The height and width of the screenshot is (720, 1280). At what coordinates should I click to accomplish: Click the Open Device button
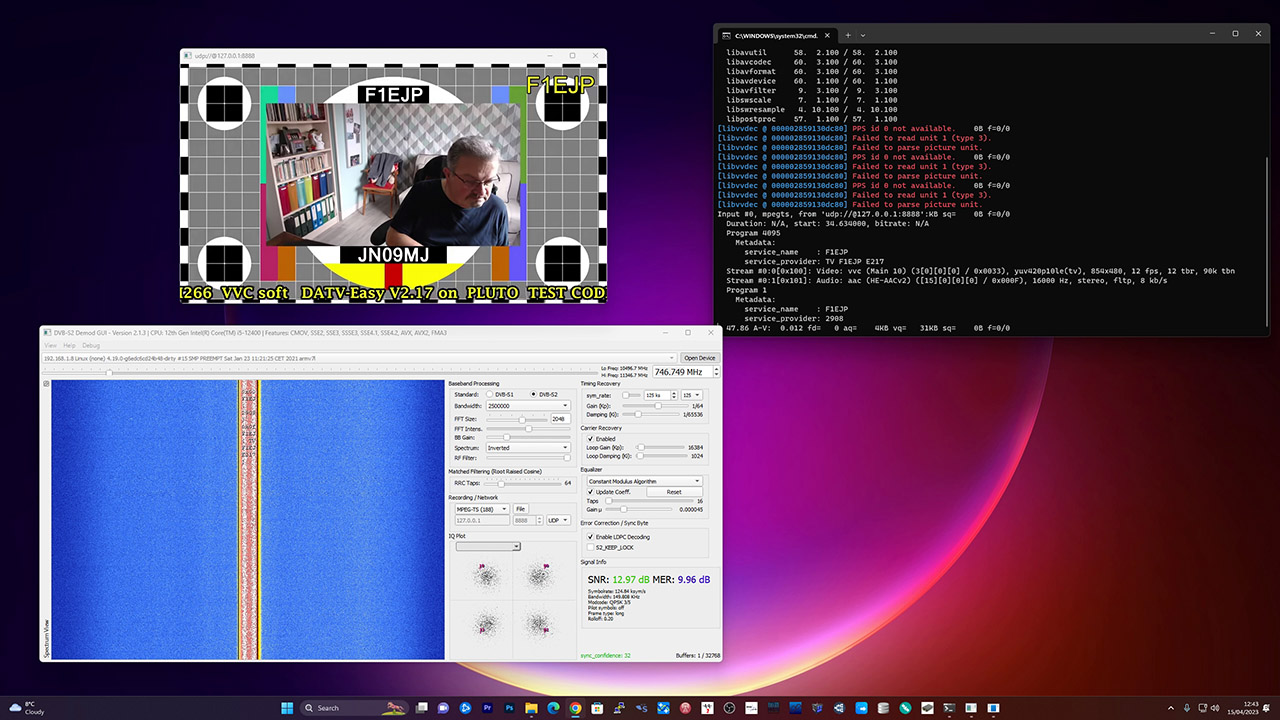[x=699, y=357]
